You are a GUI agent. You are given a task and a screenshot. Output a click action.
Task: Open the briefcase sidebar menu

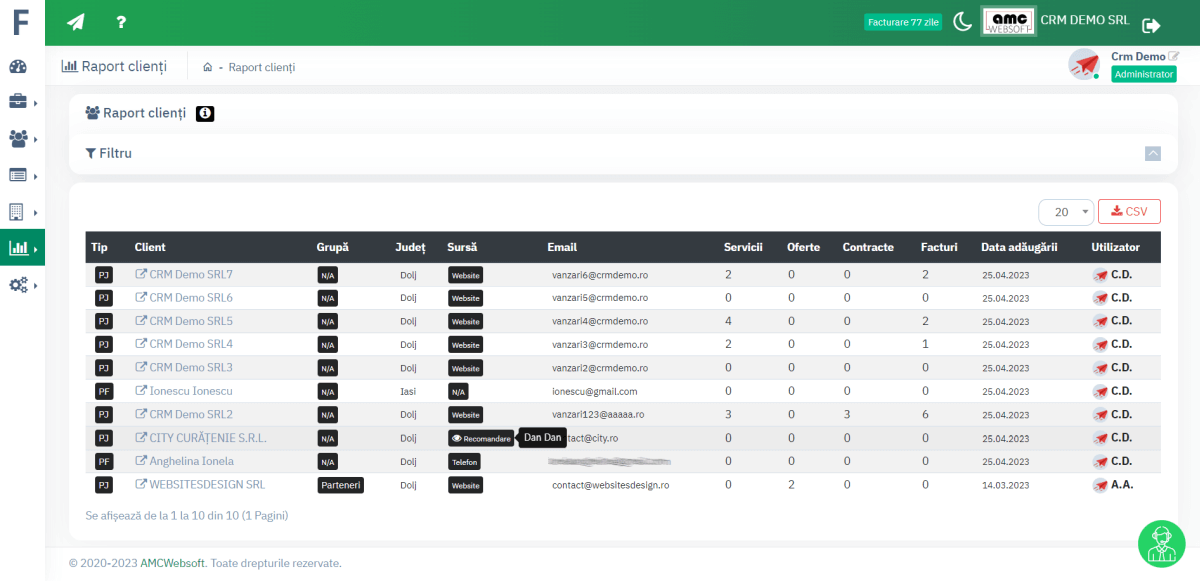18,102
